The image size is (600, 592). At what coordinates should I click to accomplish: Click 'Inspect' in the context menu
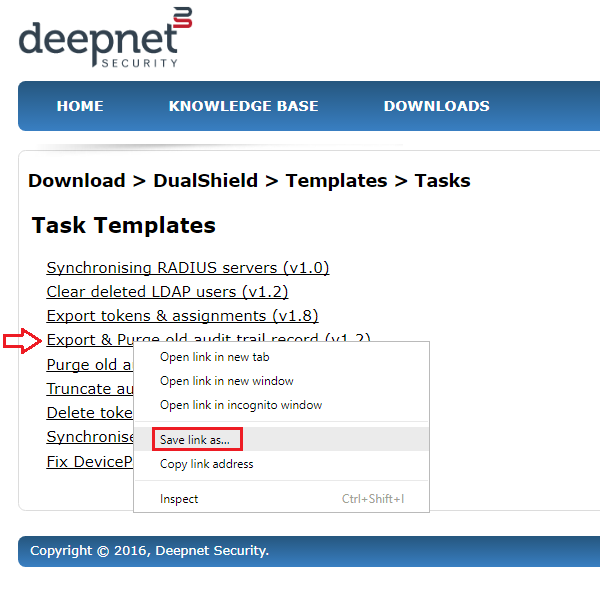point(179,499)
